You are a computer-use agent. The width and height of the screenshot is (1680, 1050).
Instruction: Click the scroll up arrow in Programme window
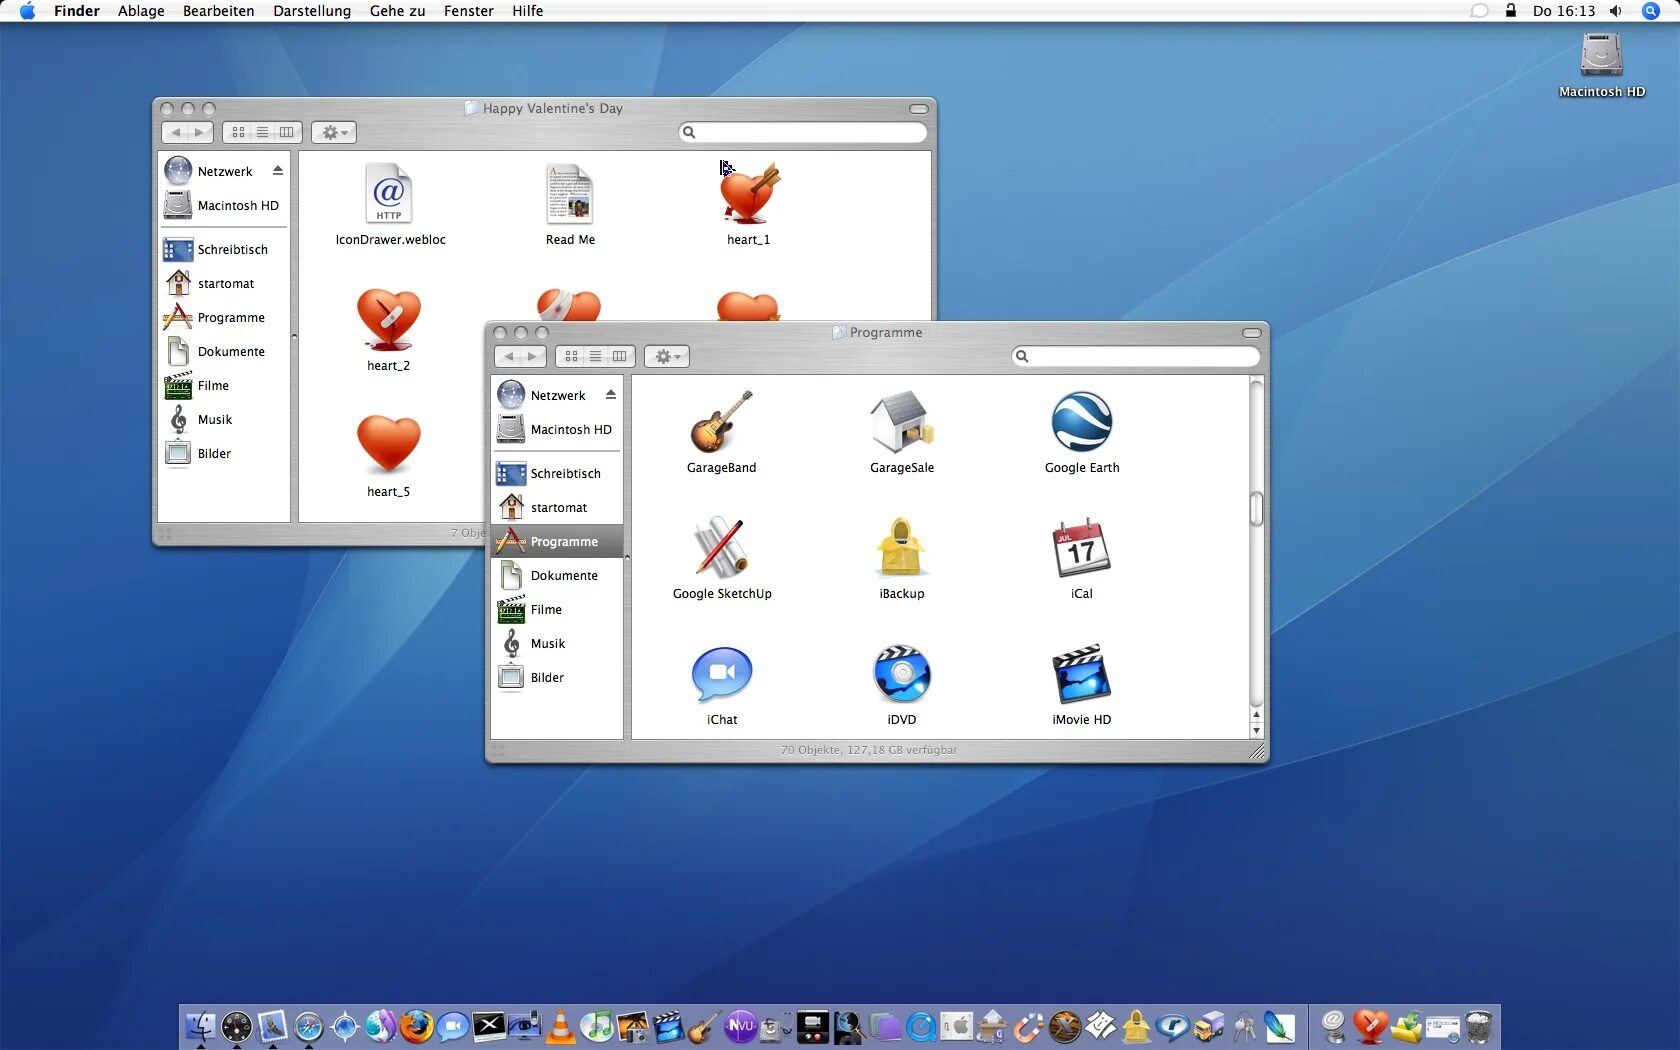pyautogui.click(x=1256, y=716)
